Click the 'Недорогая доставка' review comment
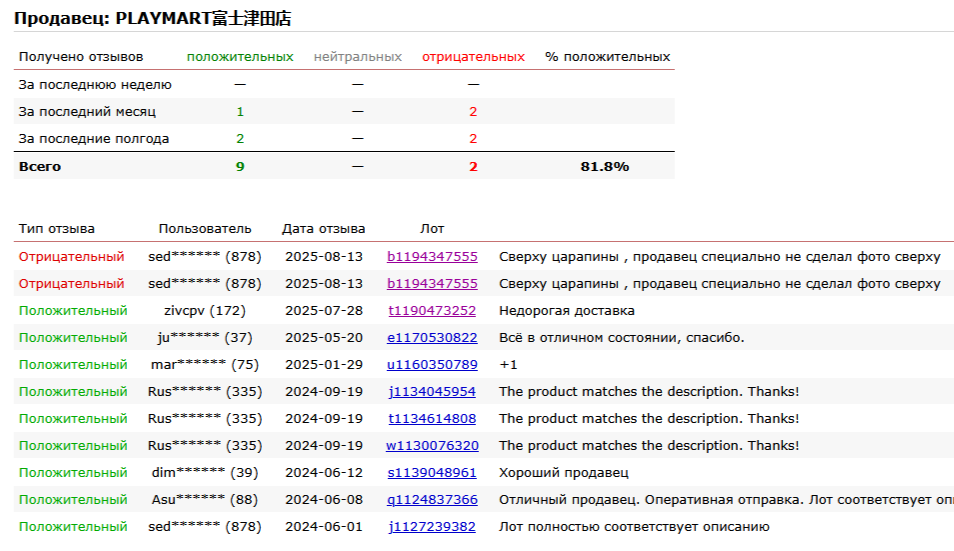954x551 pixels. 566,311
